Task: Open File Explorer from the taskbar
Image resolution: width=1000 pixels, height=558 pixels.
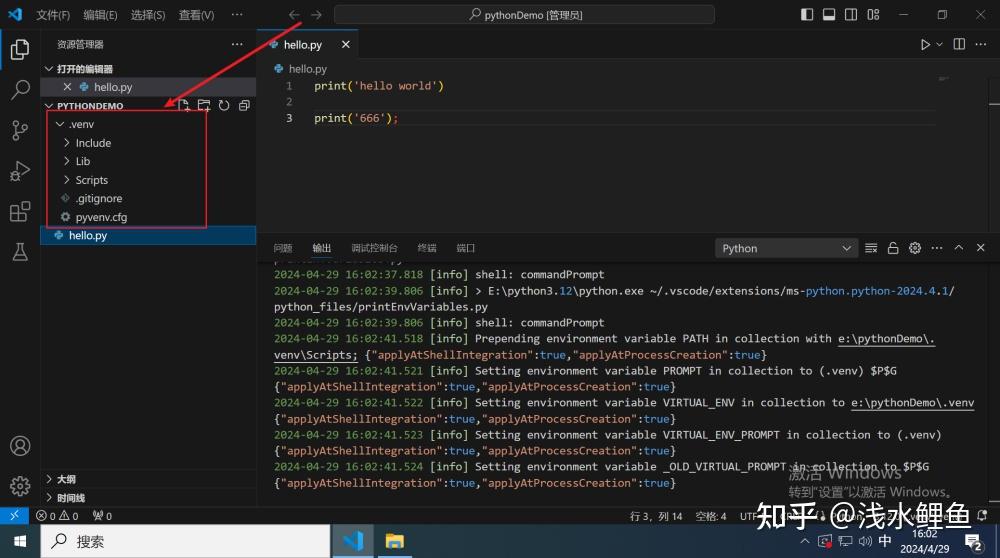Action: pos(395,541)
